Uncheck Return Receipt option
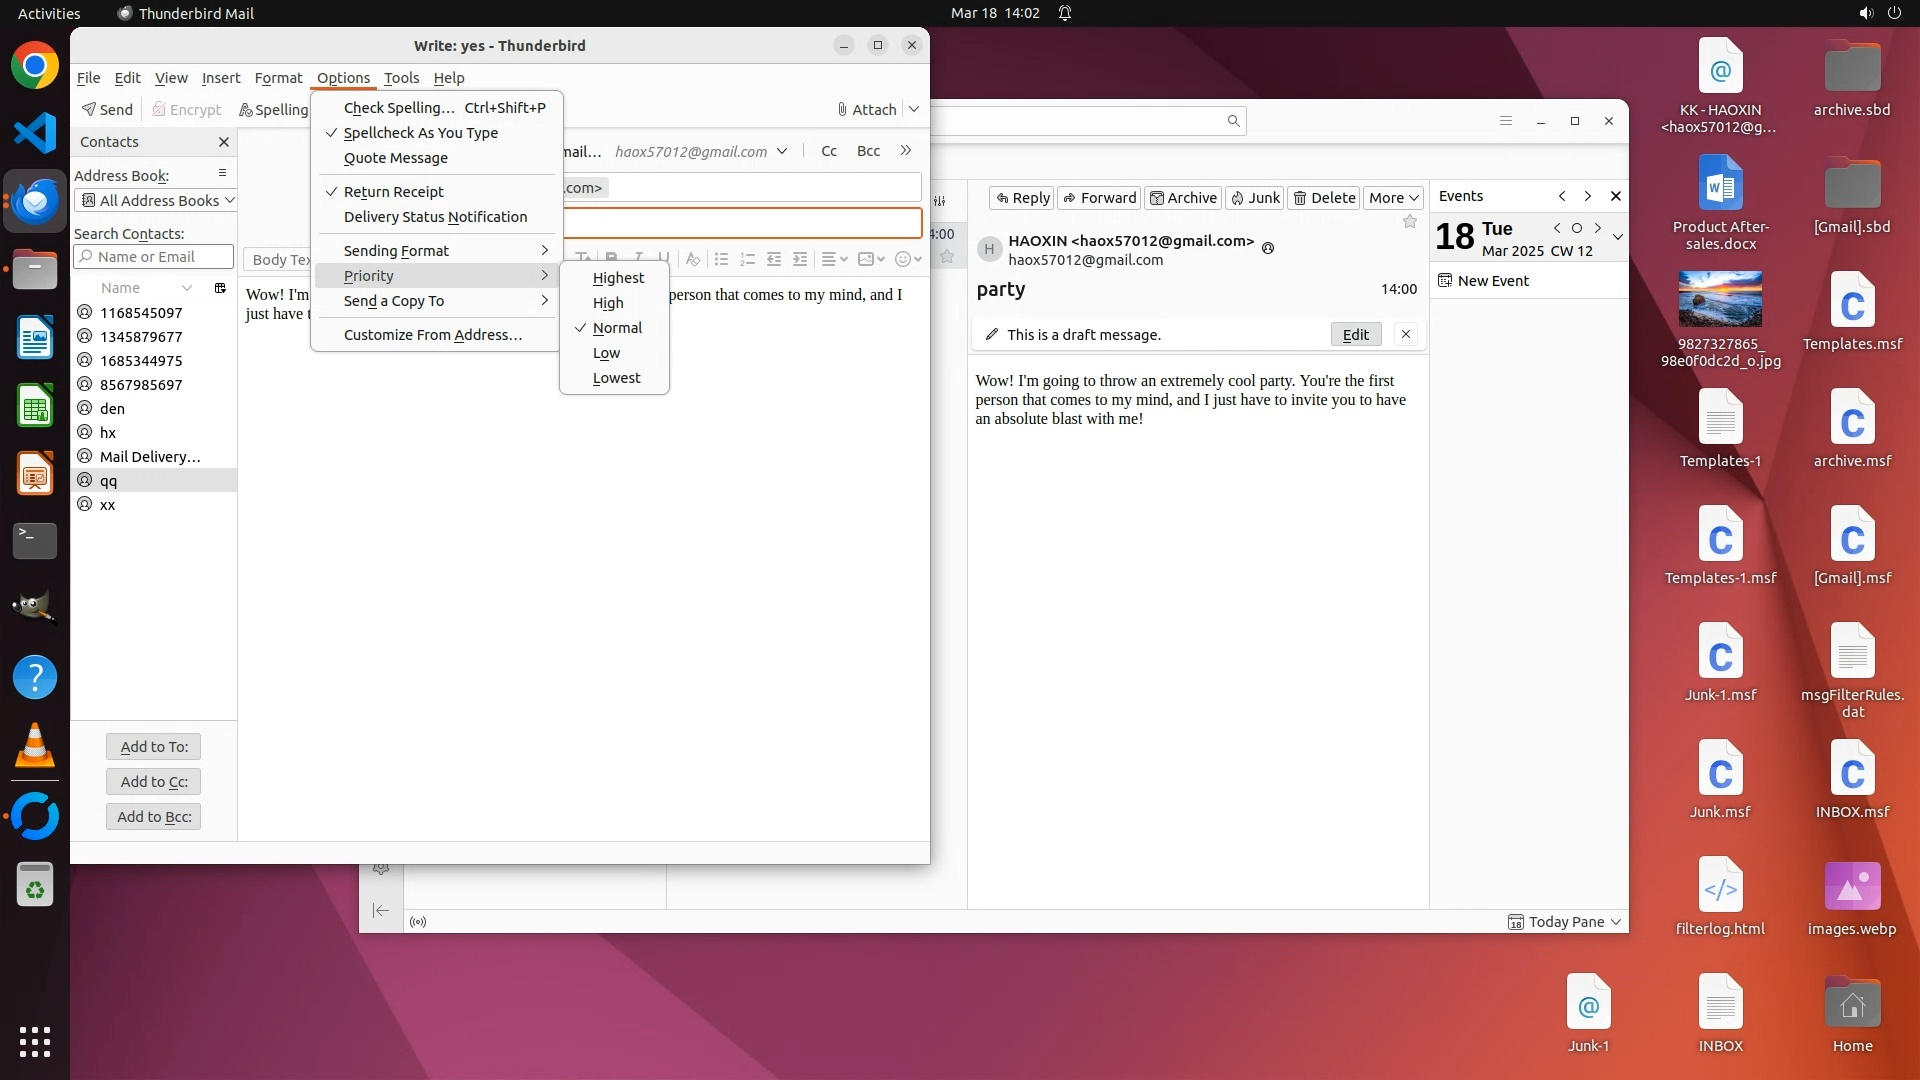 pyautogui.click(x=393, y=192)
